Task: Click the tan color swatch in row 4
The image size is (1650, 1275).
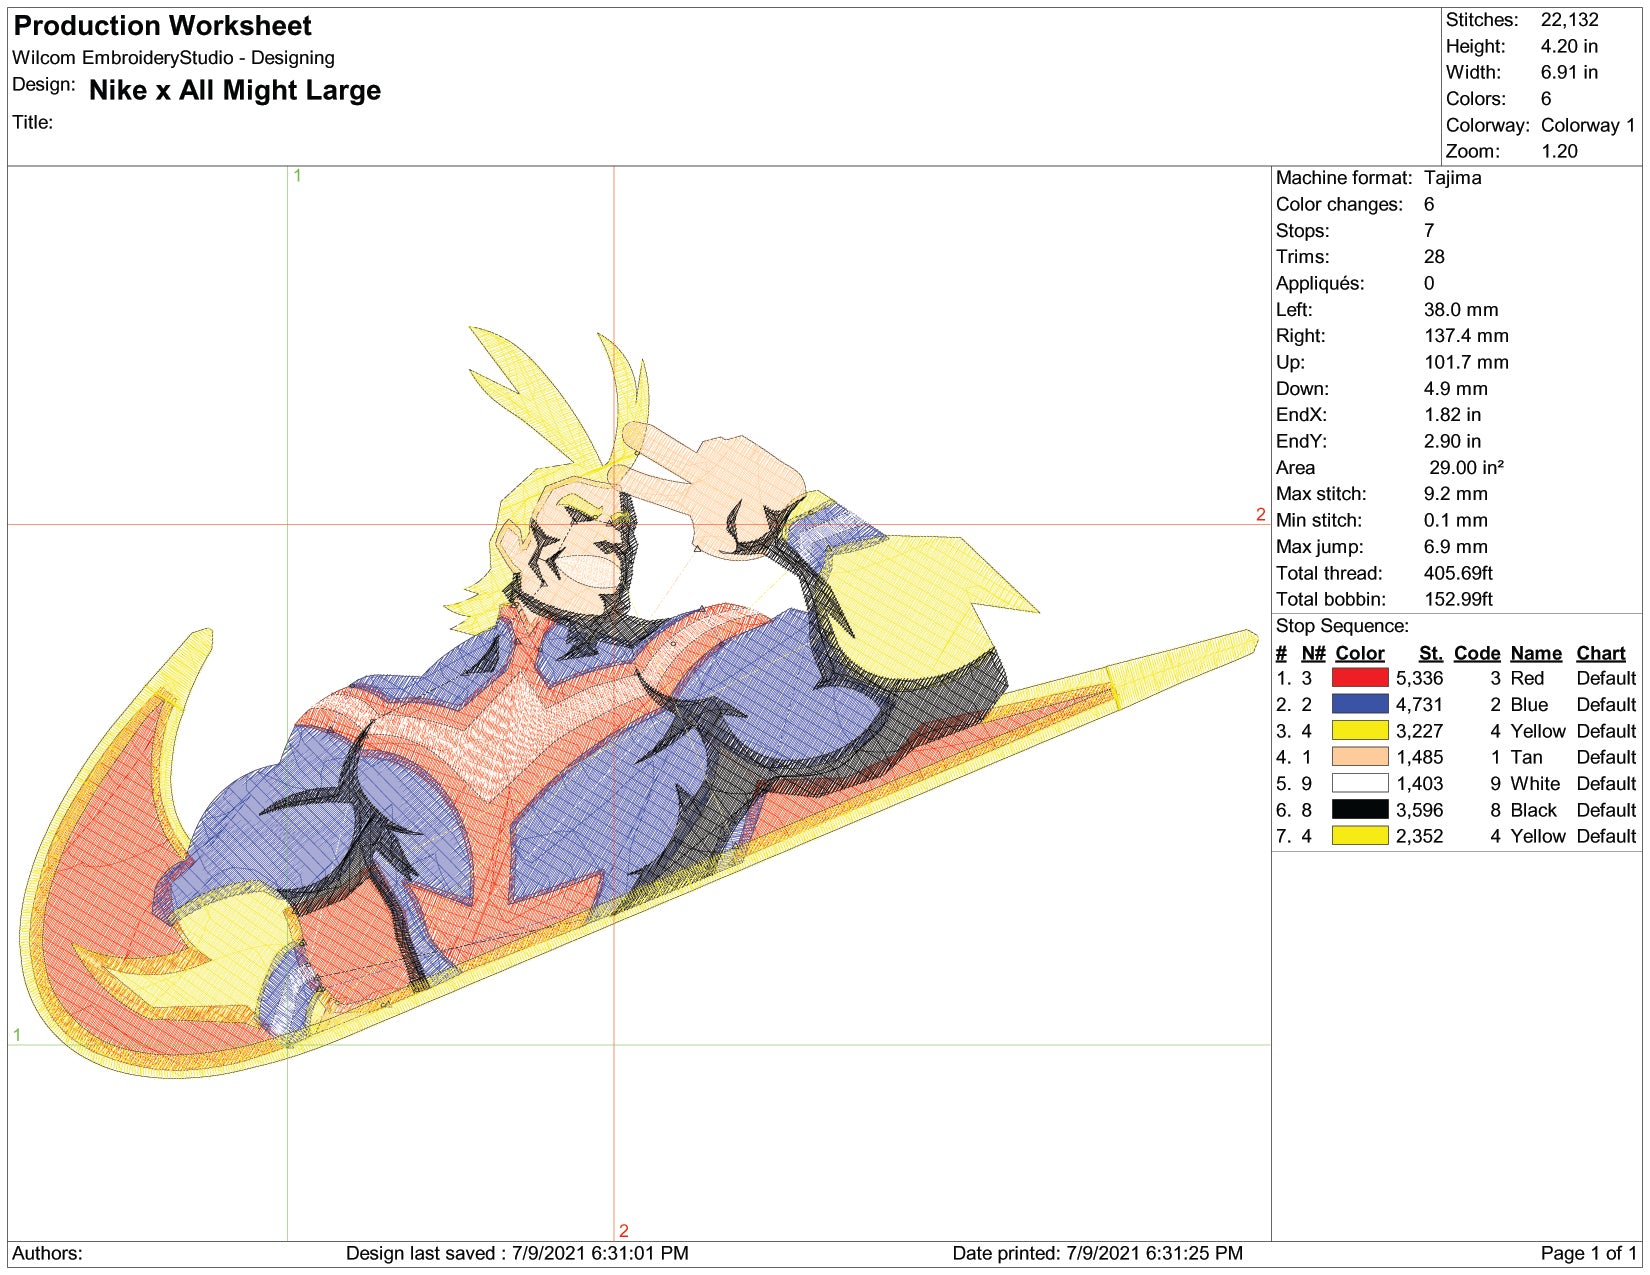Action: (1359, 757)
